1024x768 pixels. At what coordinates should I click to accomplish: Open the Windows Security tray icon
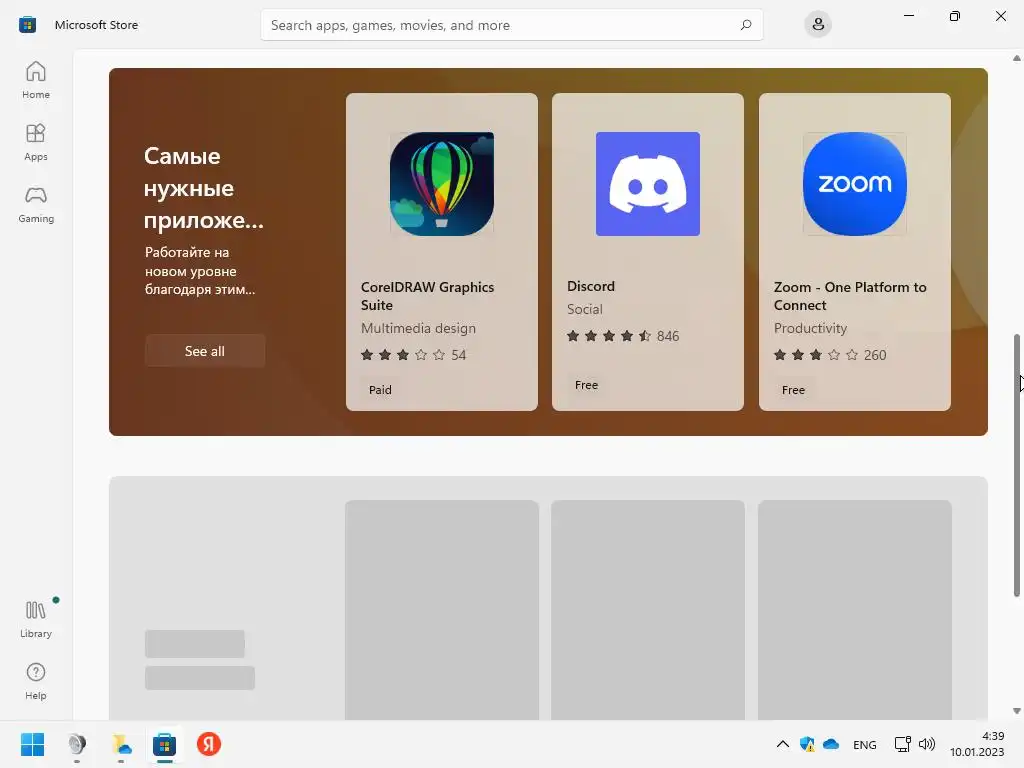[x=807, y=744]
